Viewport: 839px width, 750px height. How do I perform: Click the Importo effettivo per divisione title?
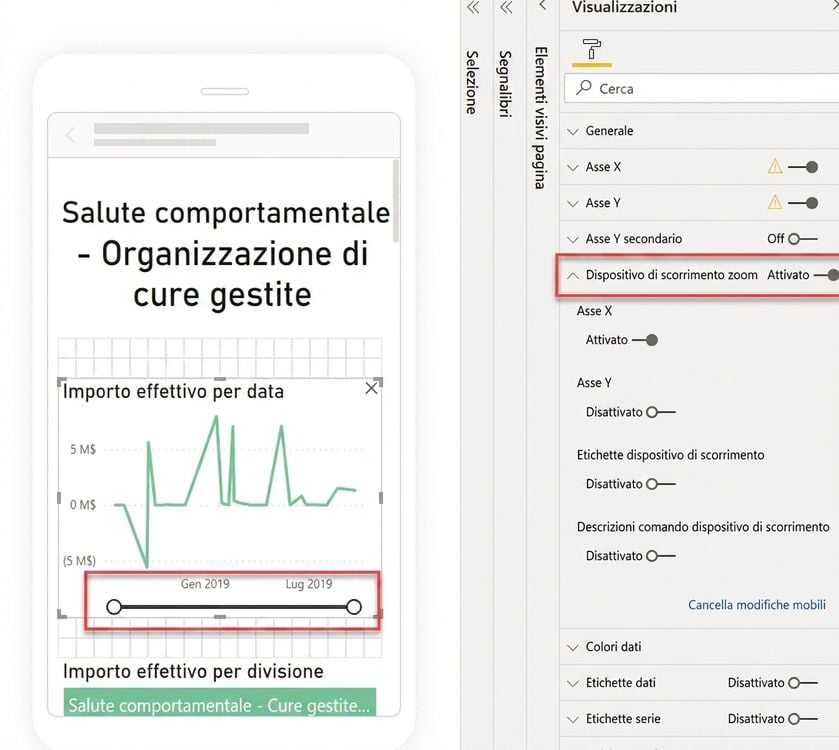click(193, 671)
